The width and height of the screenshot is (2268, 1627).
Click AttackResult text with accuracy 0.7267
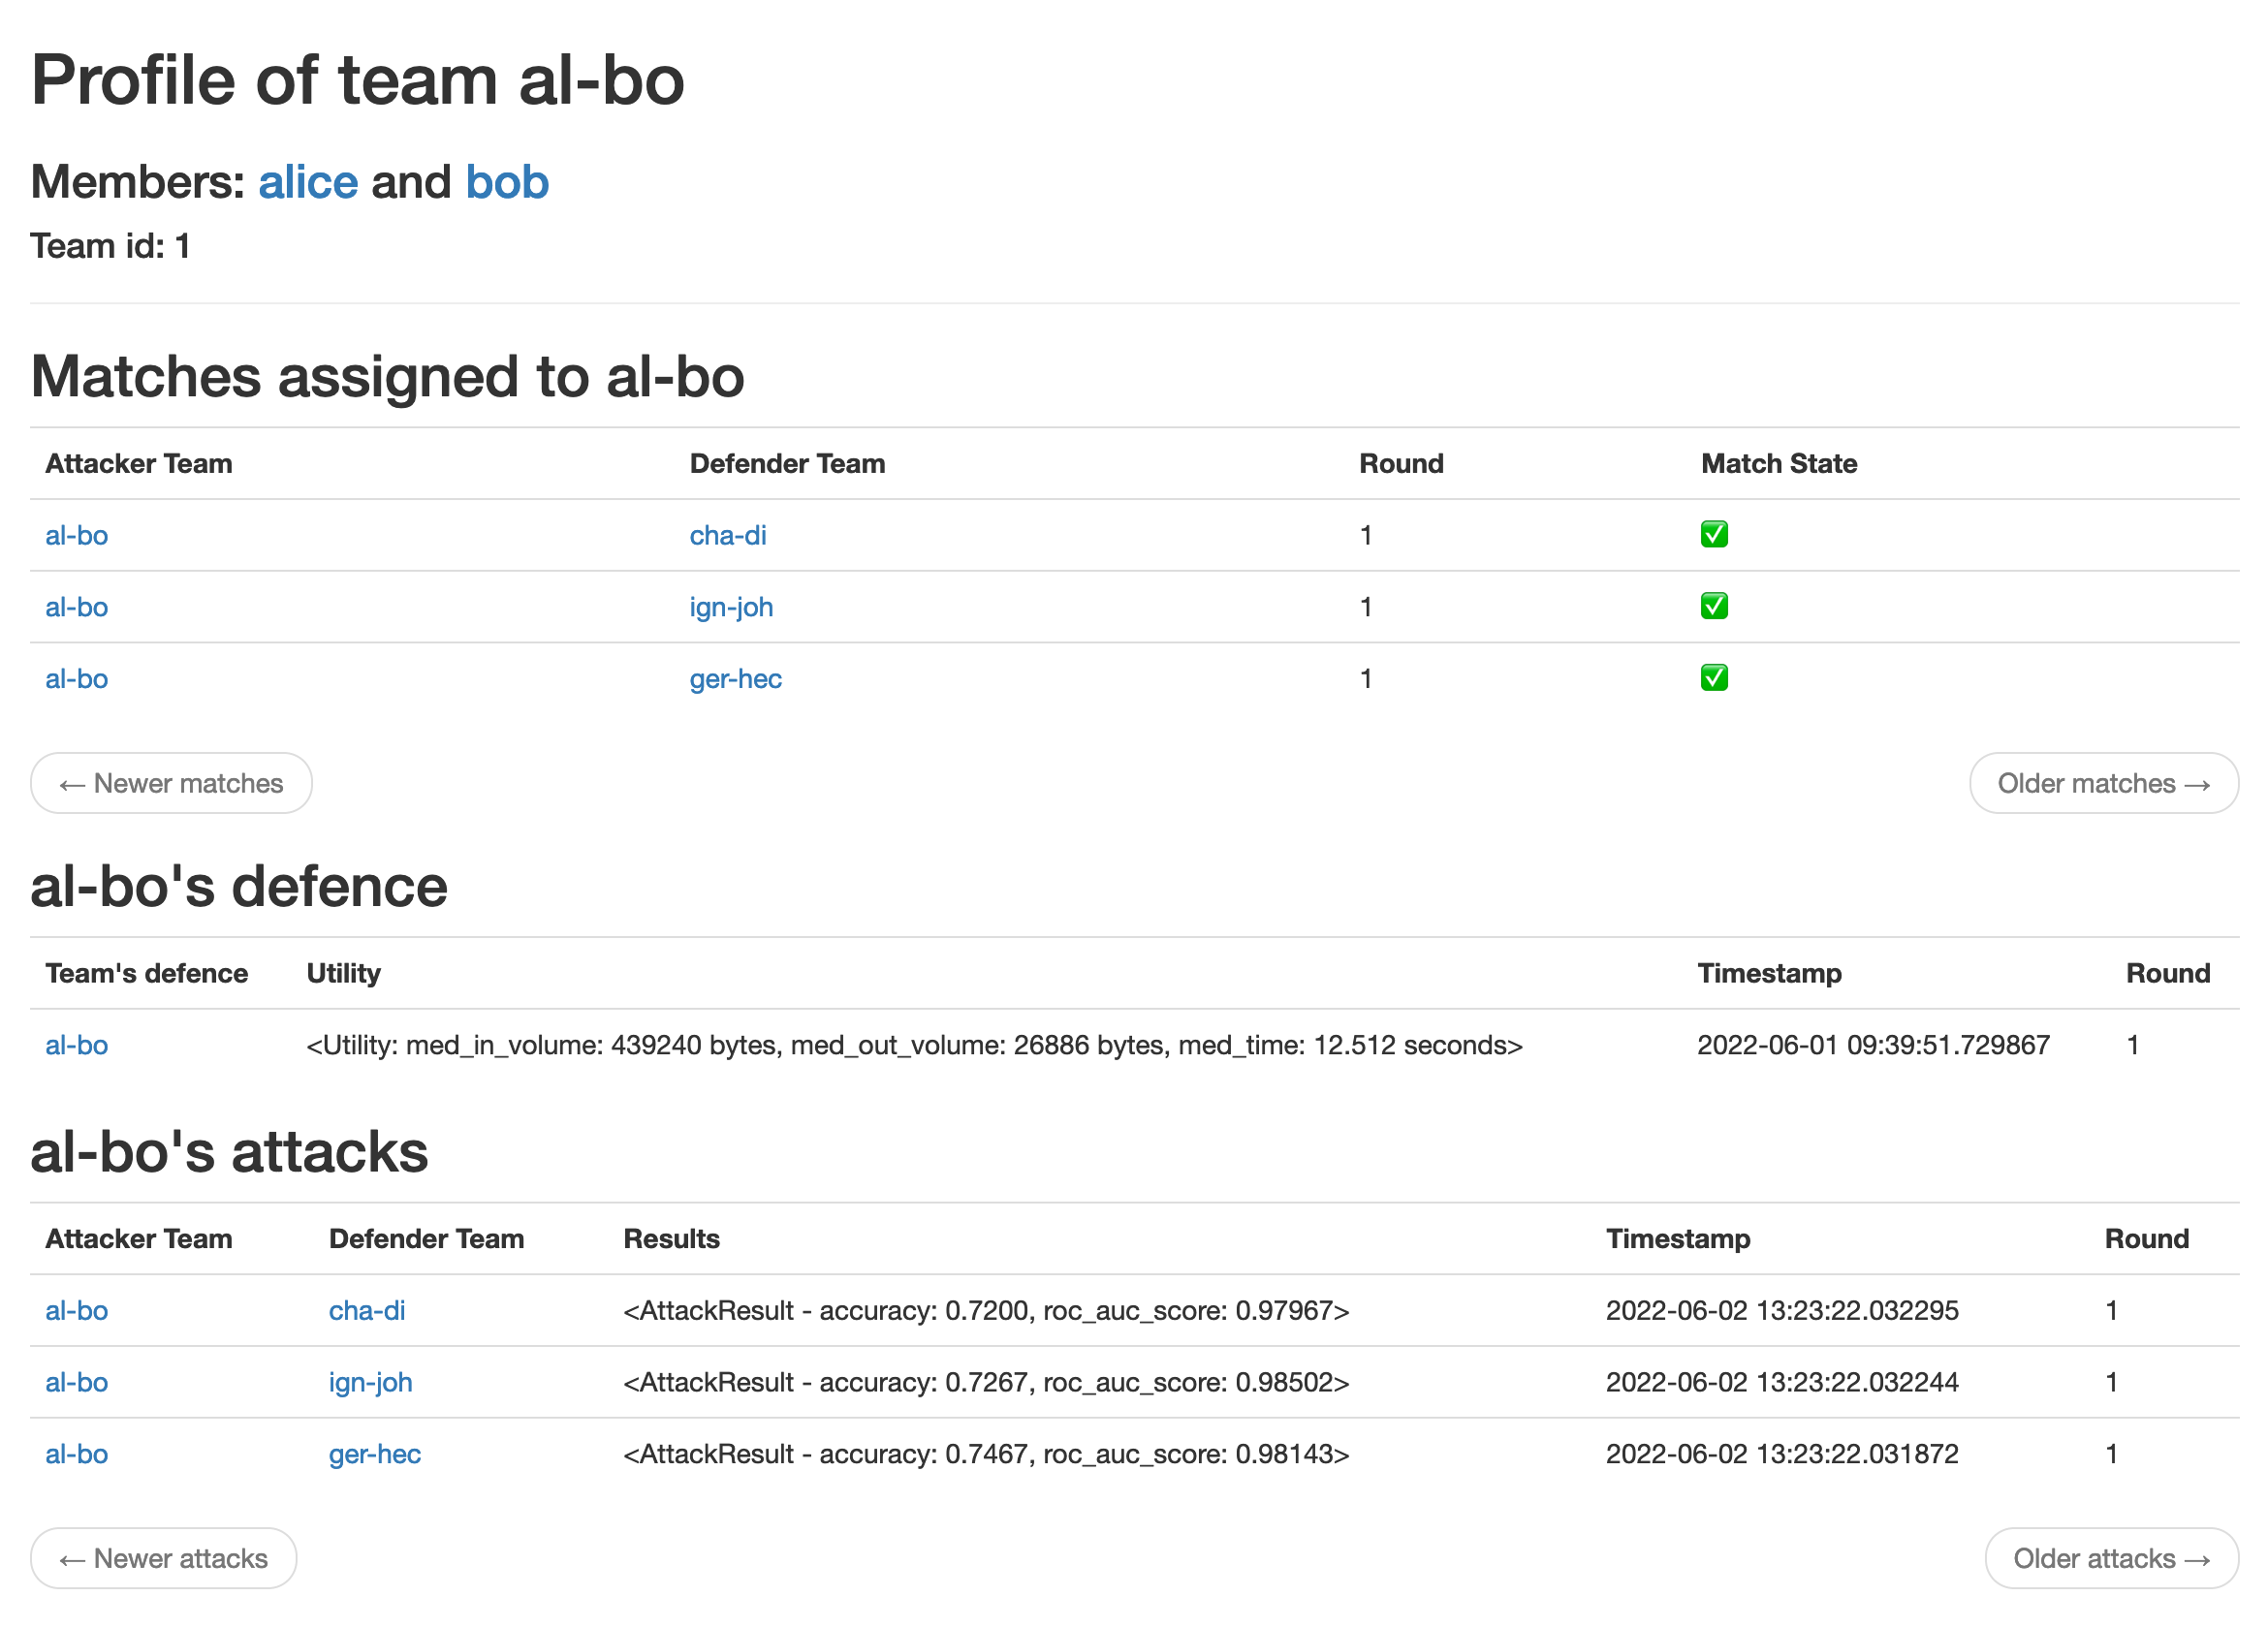tap(986, 1382)
